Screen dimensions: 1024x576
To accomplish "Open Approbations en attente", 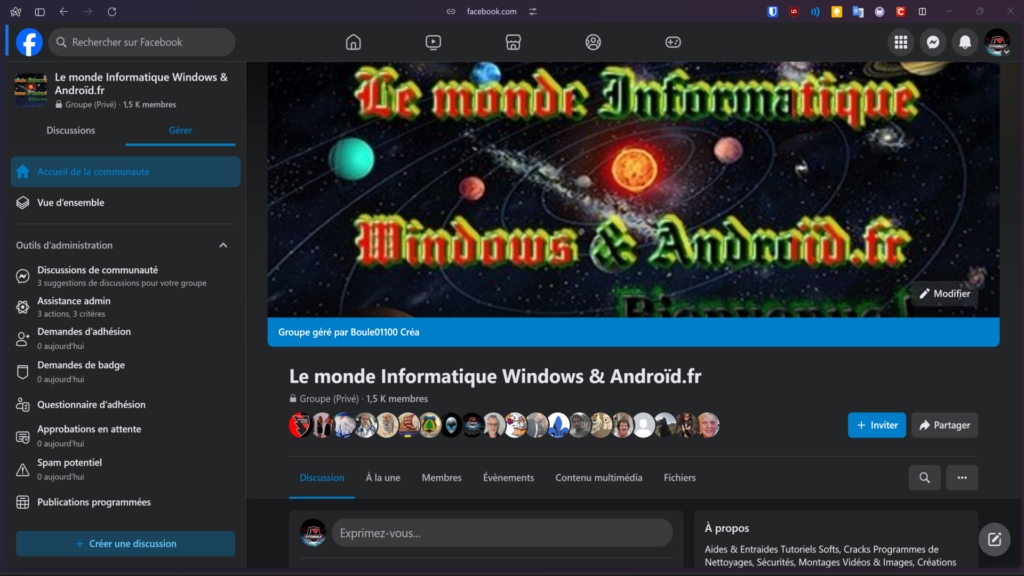I will (125, 436).
